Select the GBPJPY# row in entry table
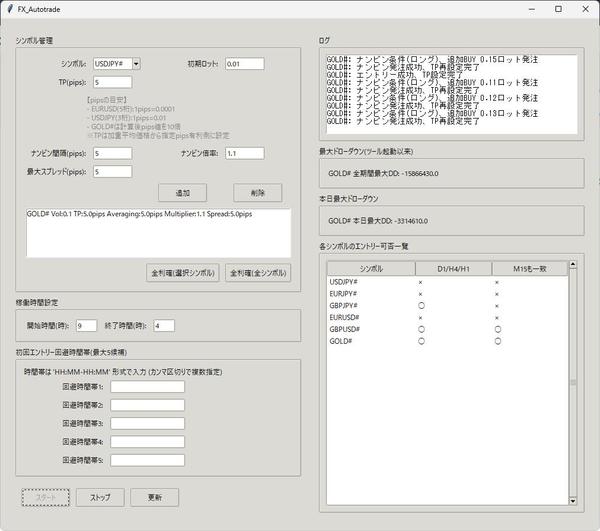This screenshot has height=531, width=600. click(447, 306)
